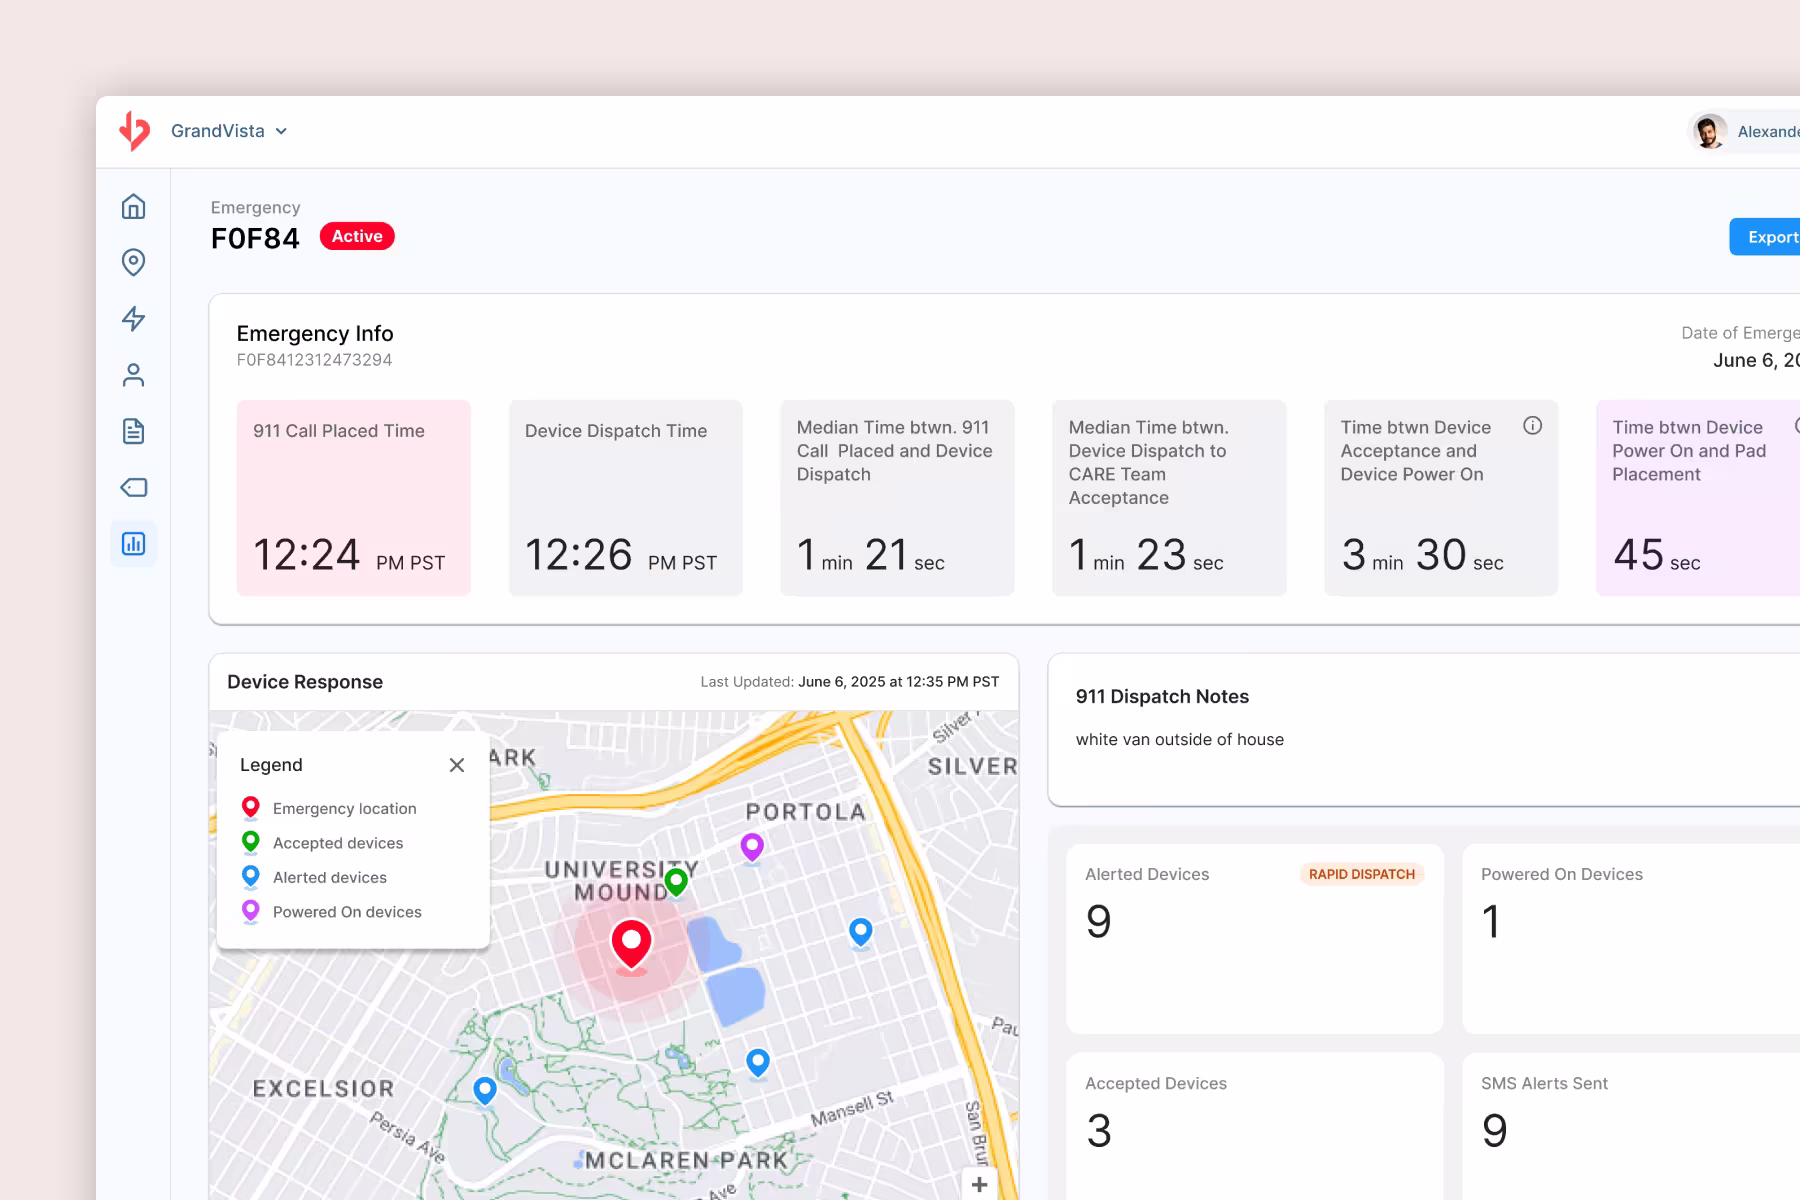Click the purple powered-on device pin on map
1800x1200 pixels.
[752, 848]
